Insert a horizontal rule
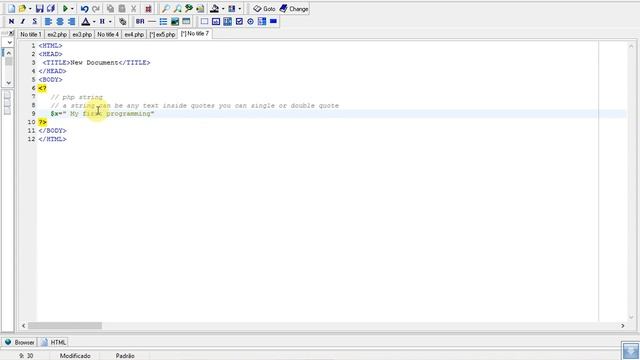The image size is (640, 360). pyautogui.click(x=152, y=21)
